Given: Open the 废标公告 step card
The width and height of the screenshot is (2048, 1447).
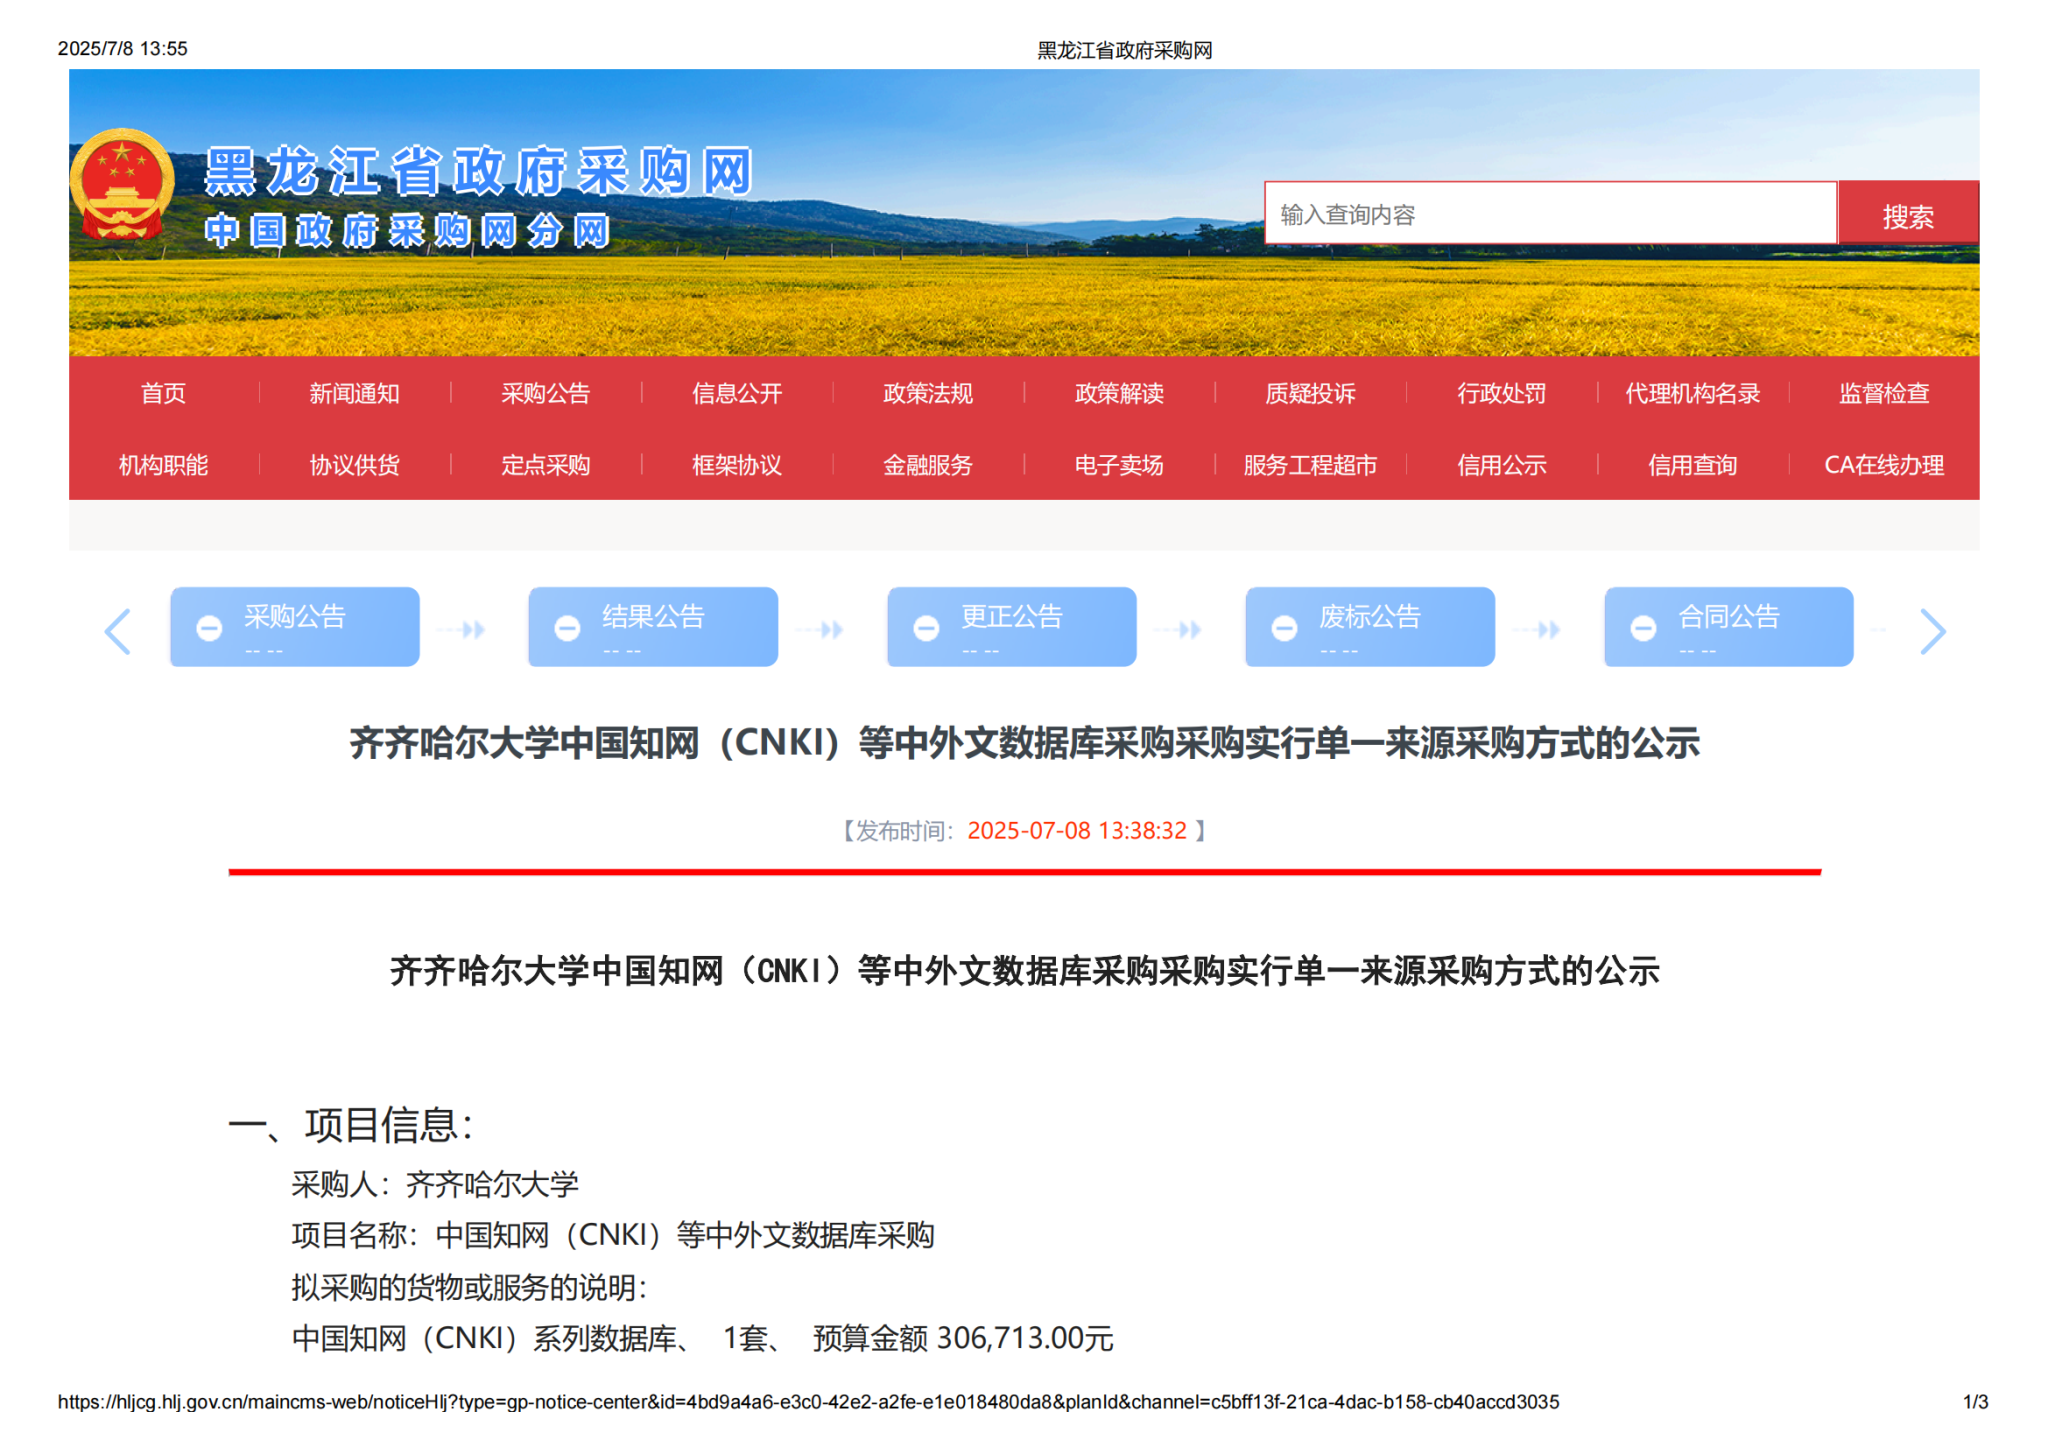Looking at the screenshot, I should tap(1369, 626).
